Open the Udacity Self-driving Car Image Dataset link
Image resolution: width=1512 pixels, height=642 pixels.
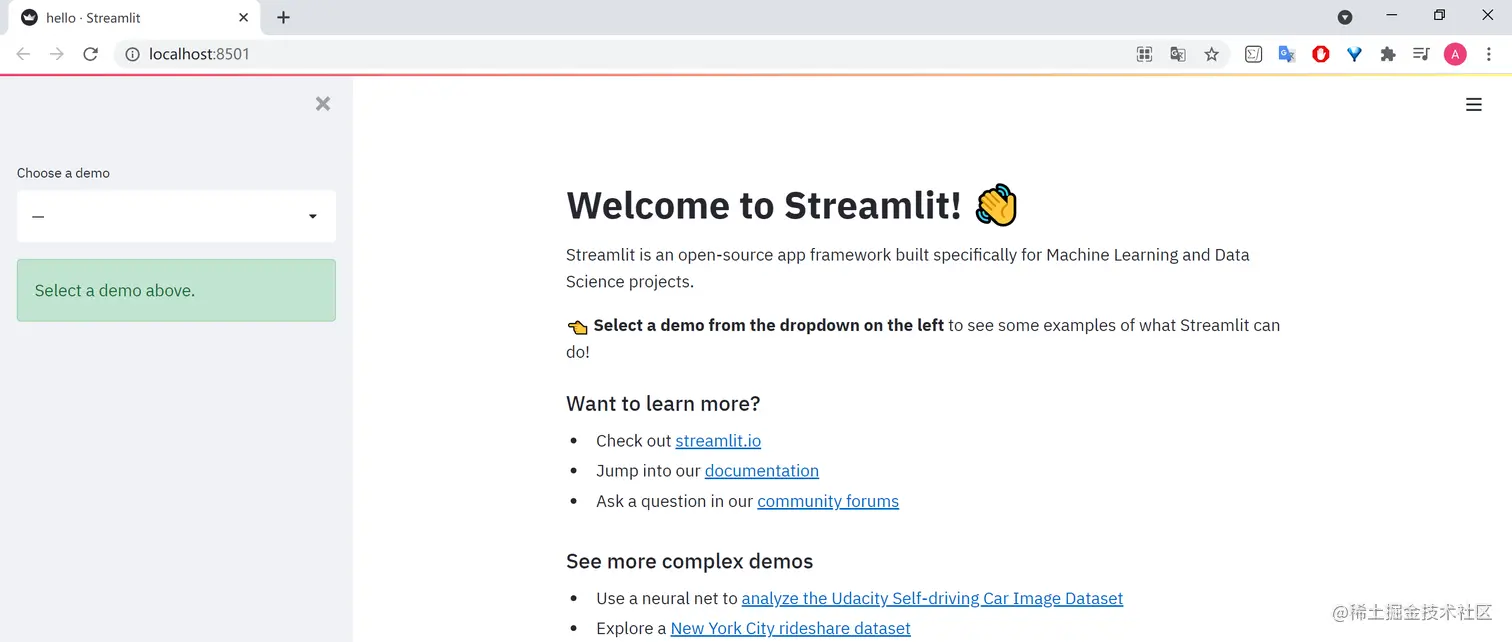pyautogui.click(x=932, y=598)
